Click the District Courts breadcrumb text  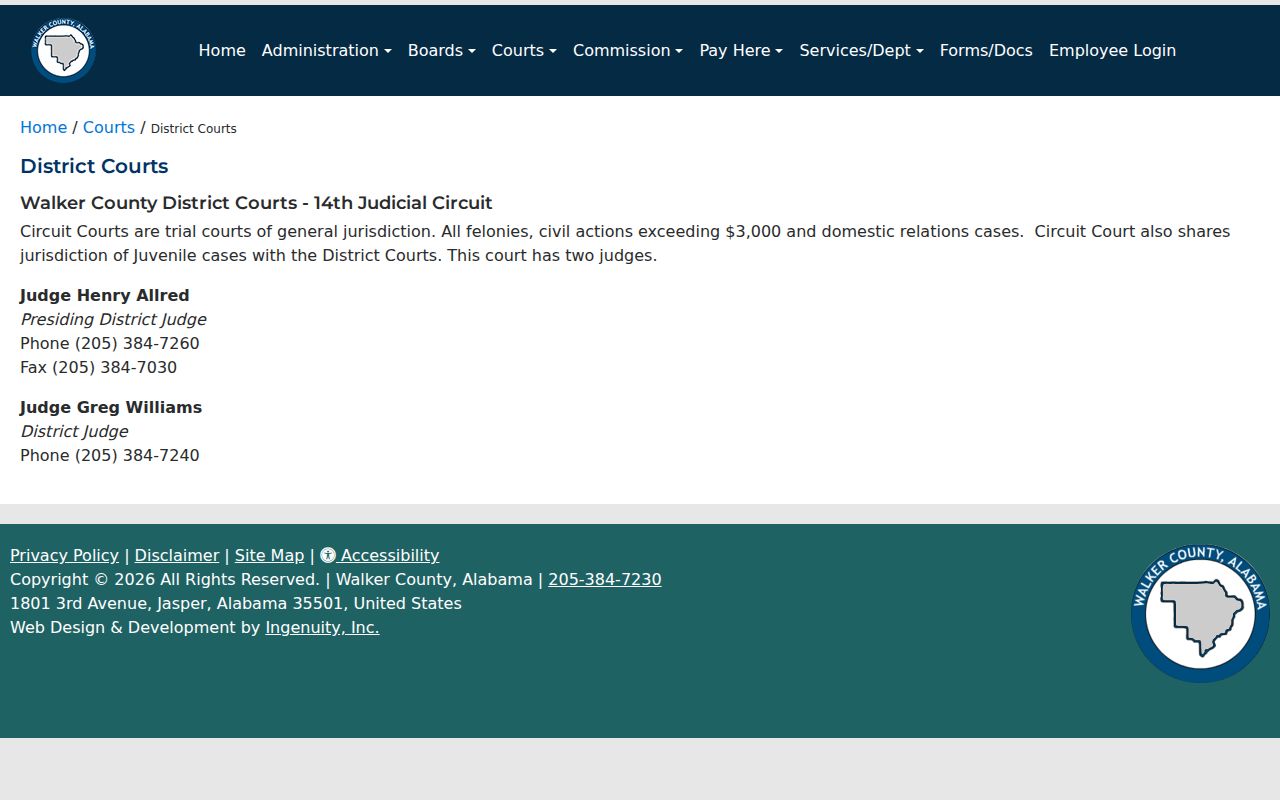pos(194,128)
